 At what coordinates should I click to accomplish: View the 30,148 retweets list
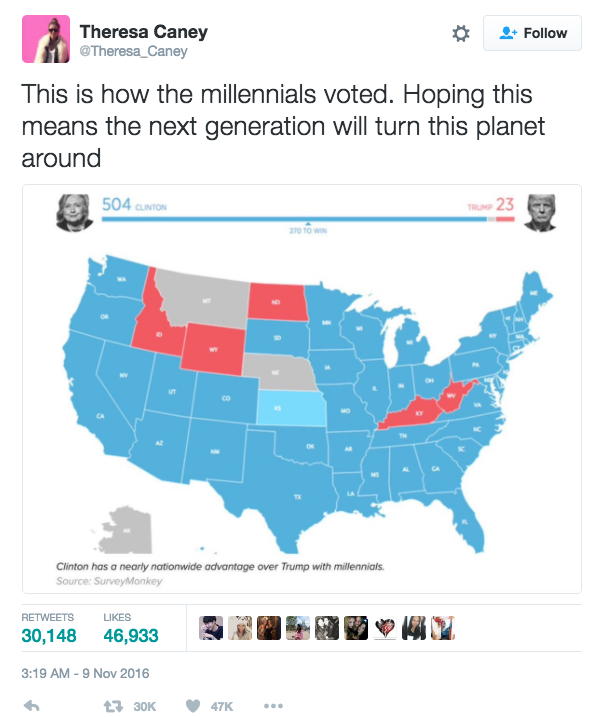(x=49, y=628)
